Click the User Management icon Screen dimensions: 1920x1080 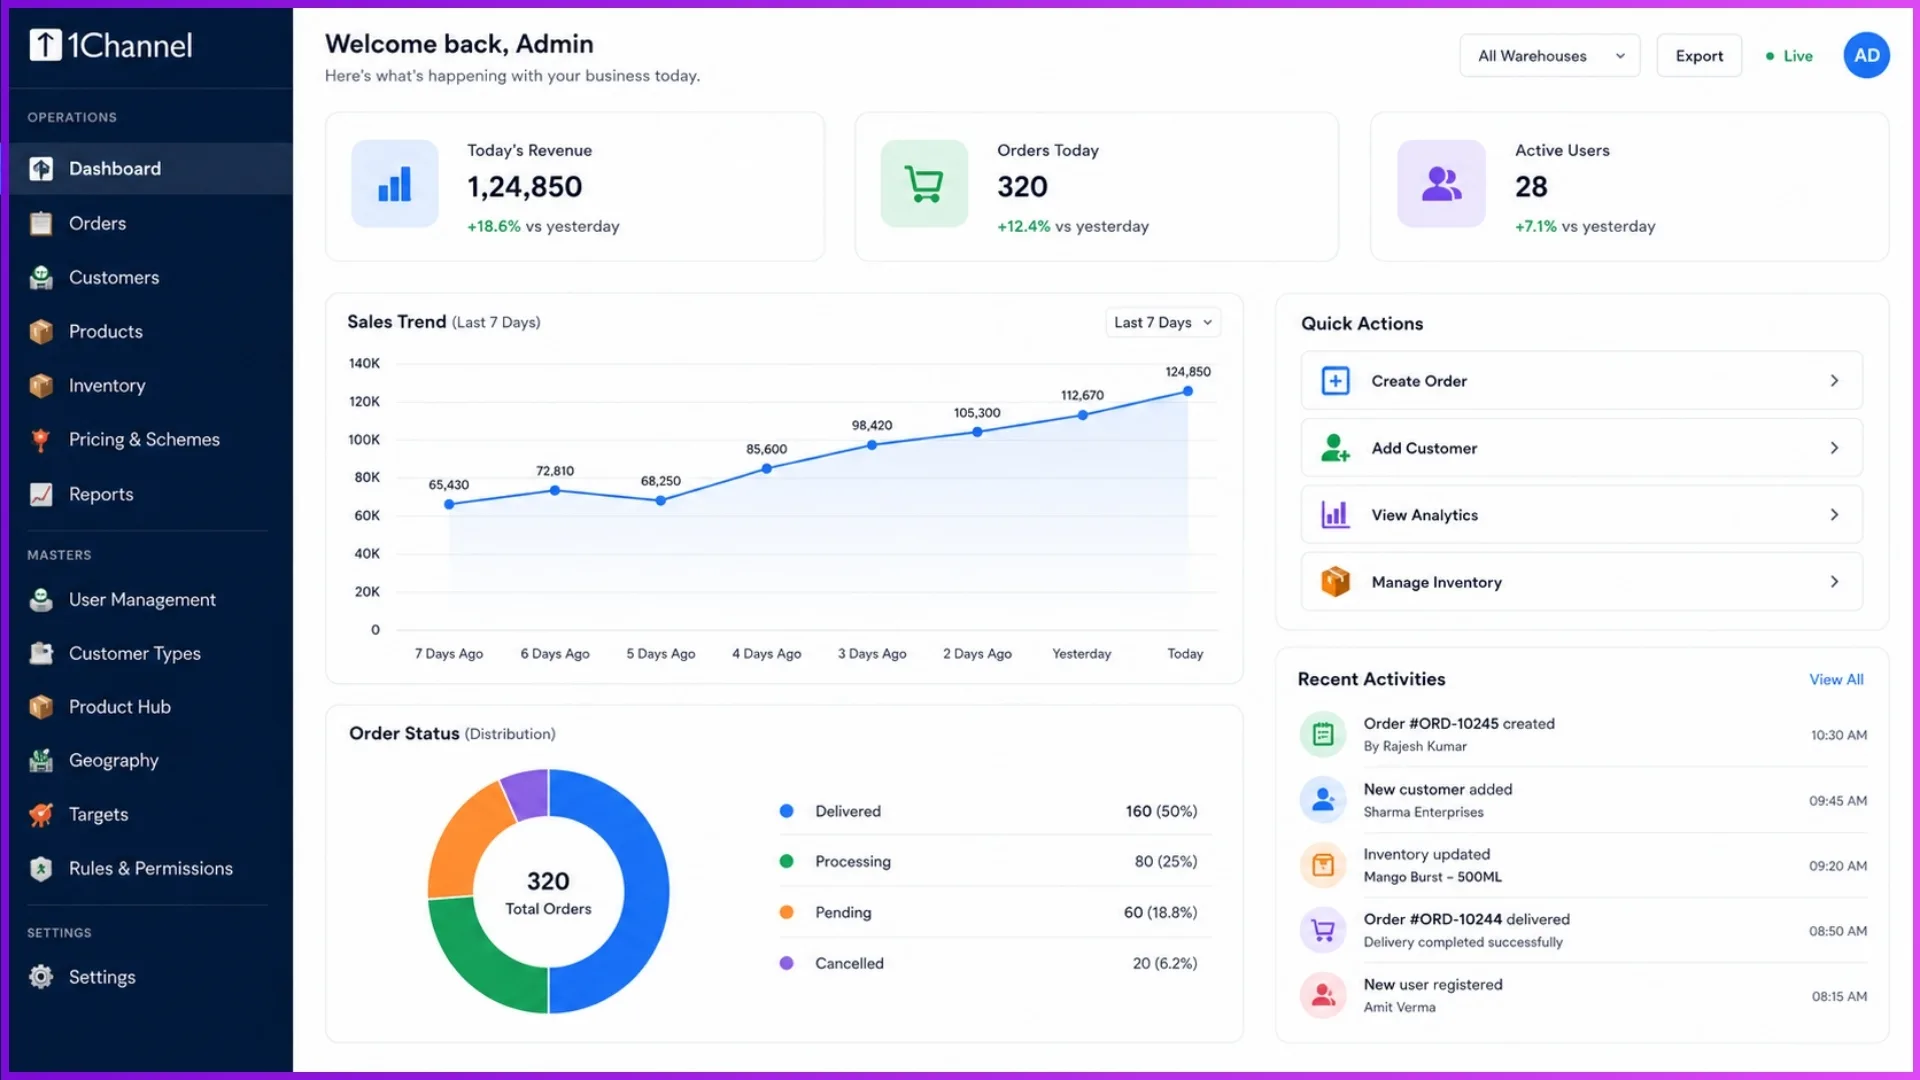click(41, 599)
